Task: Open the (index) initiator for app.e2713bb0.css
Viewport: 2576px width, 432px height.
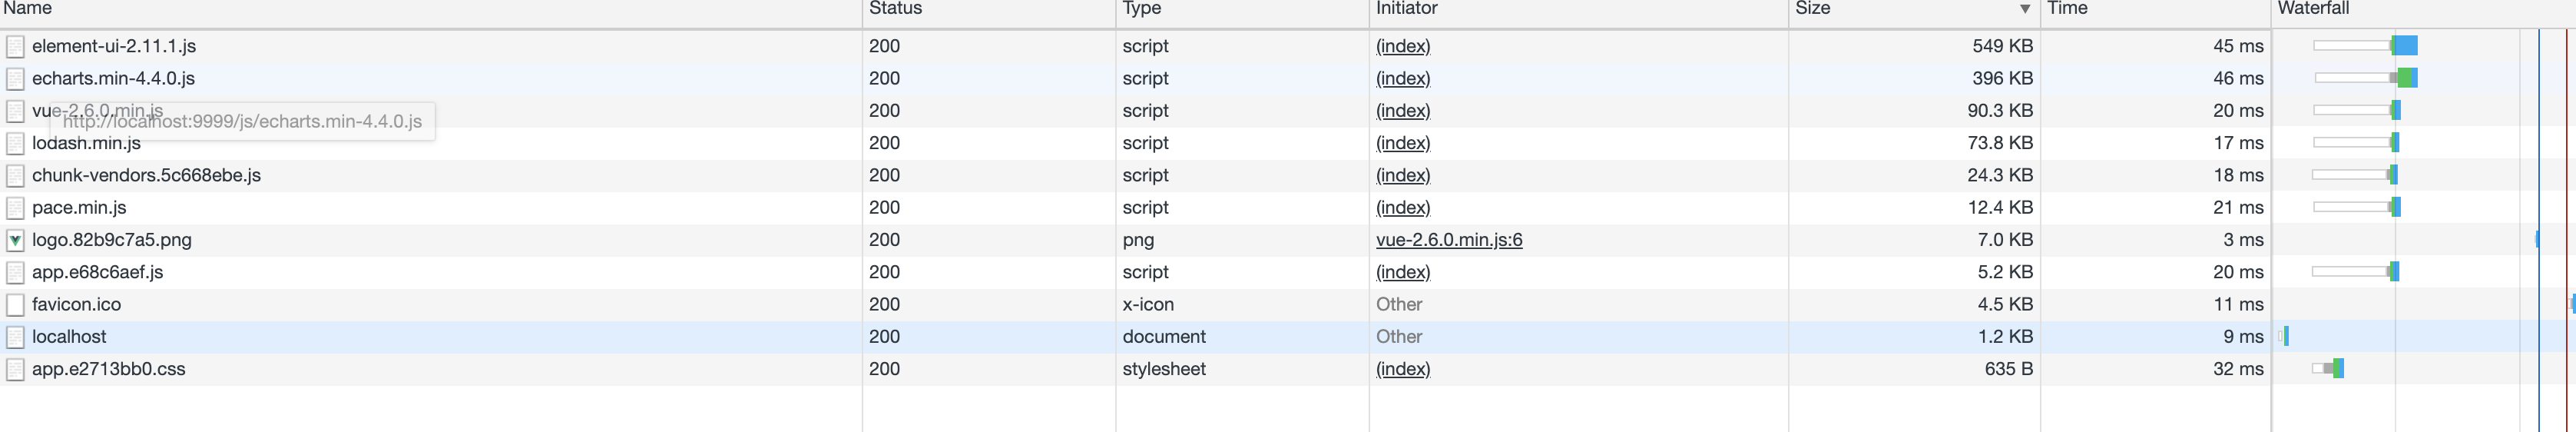Action: pos(1402,369)
